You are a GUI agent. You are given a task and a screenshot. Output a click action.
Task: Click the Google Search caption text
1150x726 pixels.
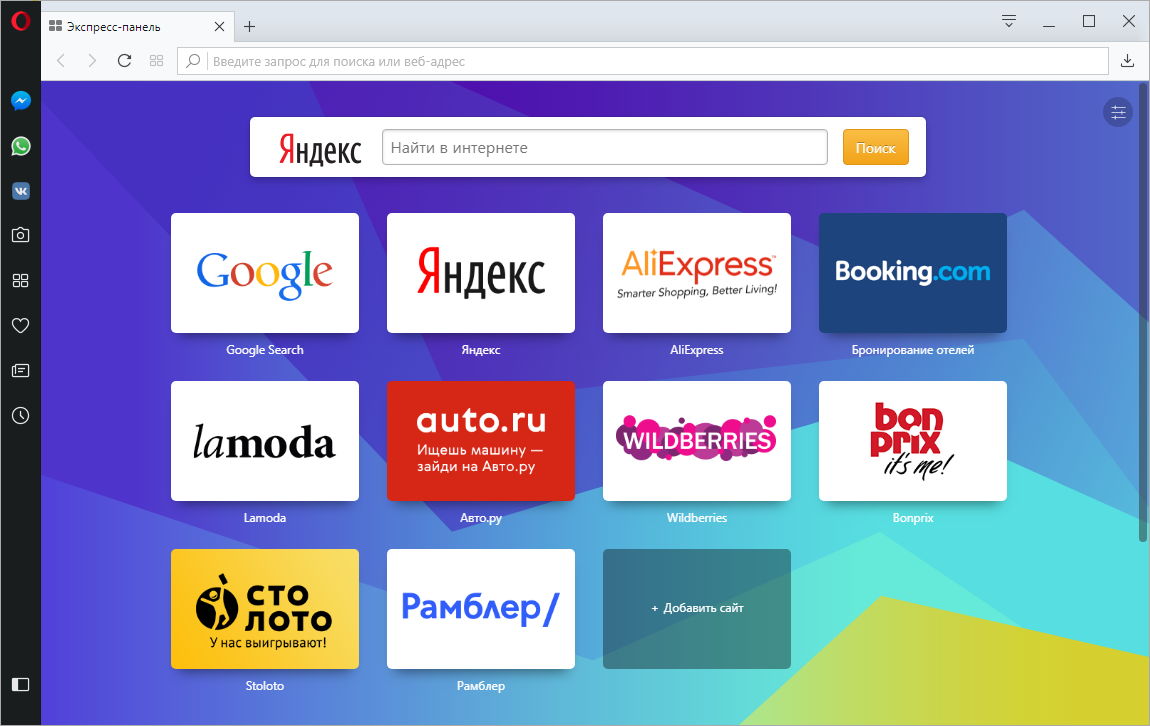(x=265, y=350)
